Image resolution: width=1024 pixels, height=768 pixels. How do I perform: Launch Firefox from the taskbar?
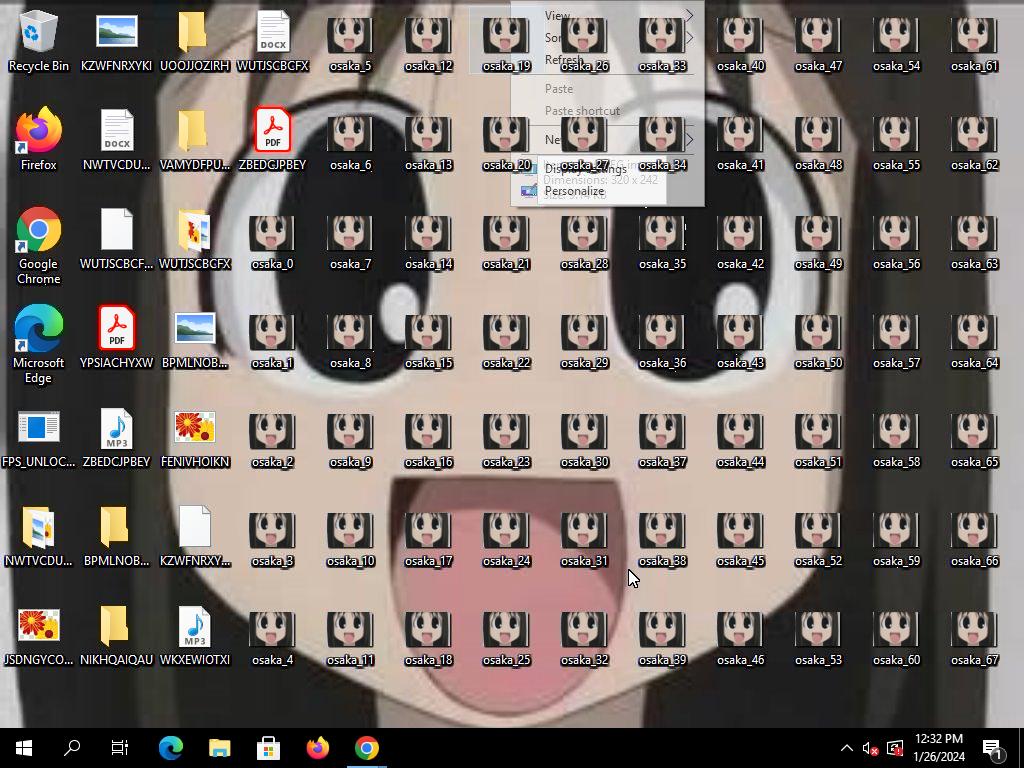317,748
